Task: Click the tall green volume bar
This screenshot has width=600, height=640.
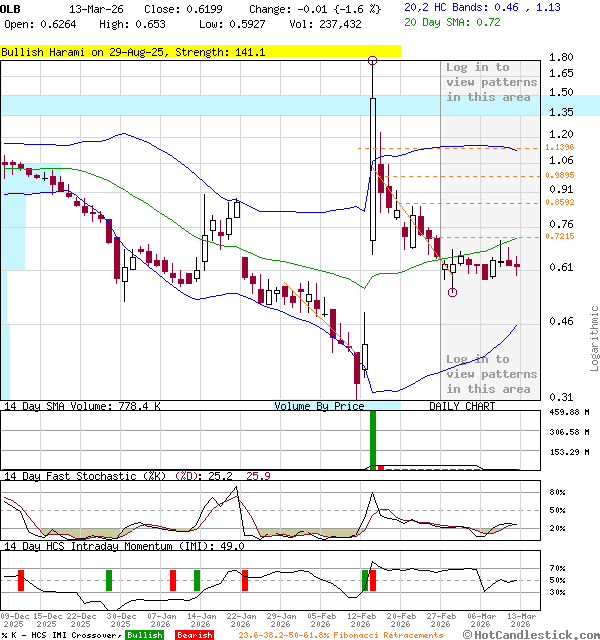Action: tap(373, 439)
